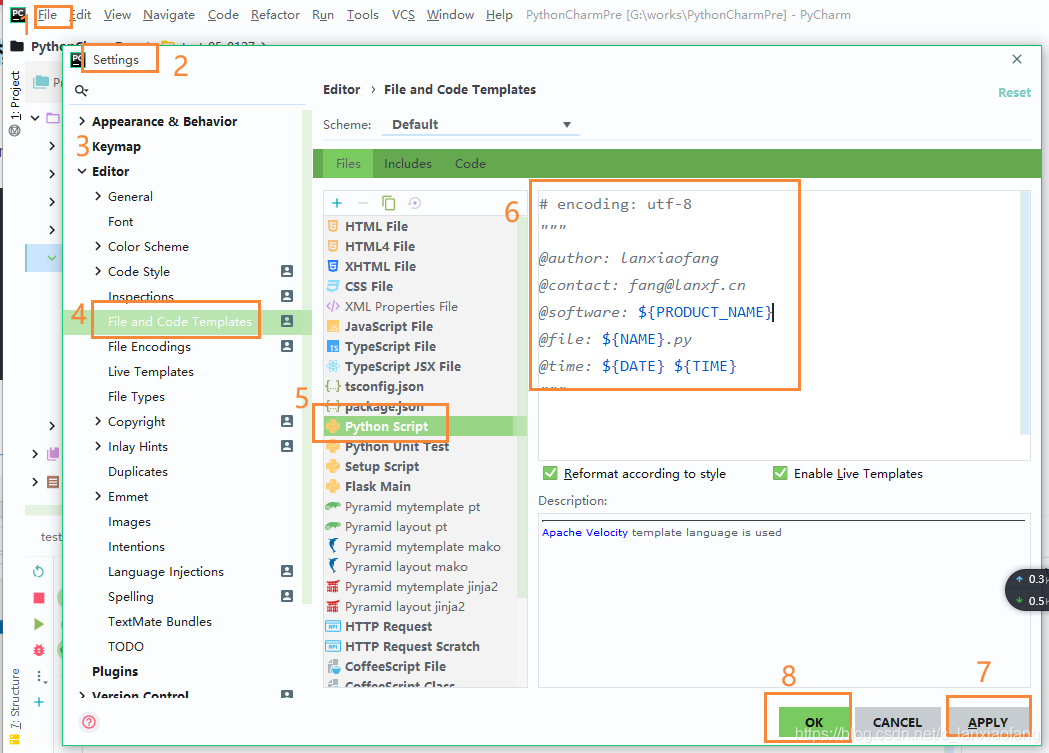Select File Encodings setting
Screen dimensions: 1049x753
(x=149, y=346)
